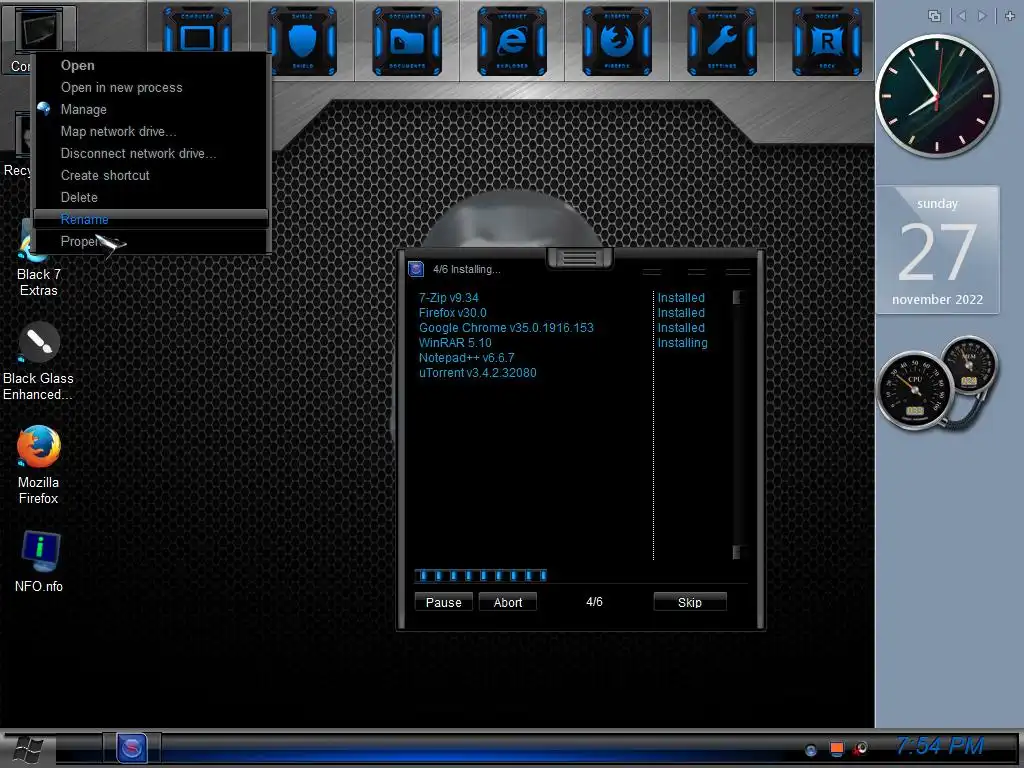
Task: Open Settings wrench dock icon
Action: [722, 40]
